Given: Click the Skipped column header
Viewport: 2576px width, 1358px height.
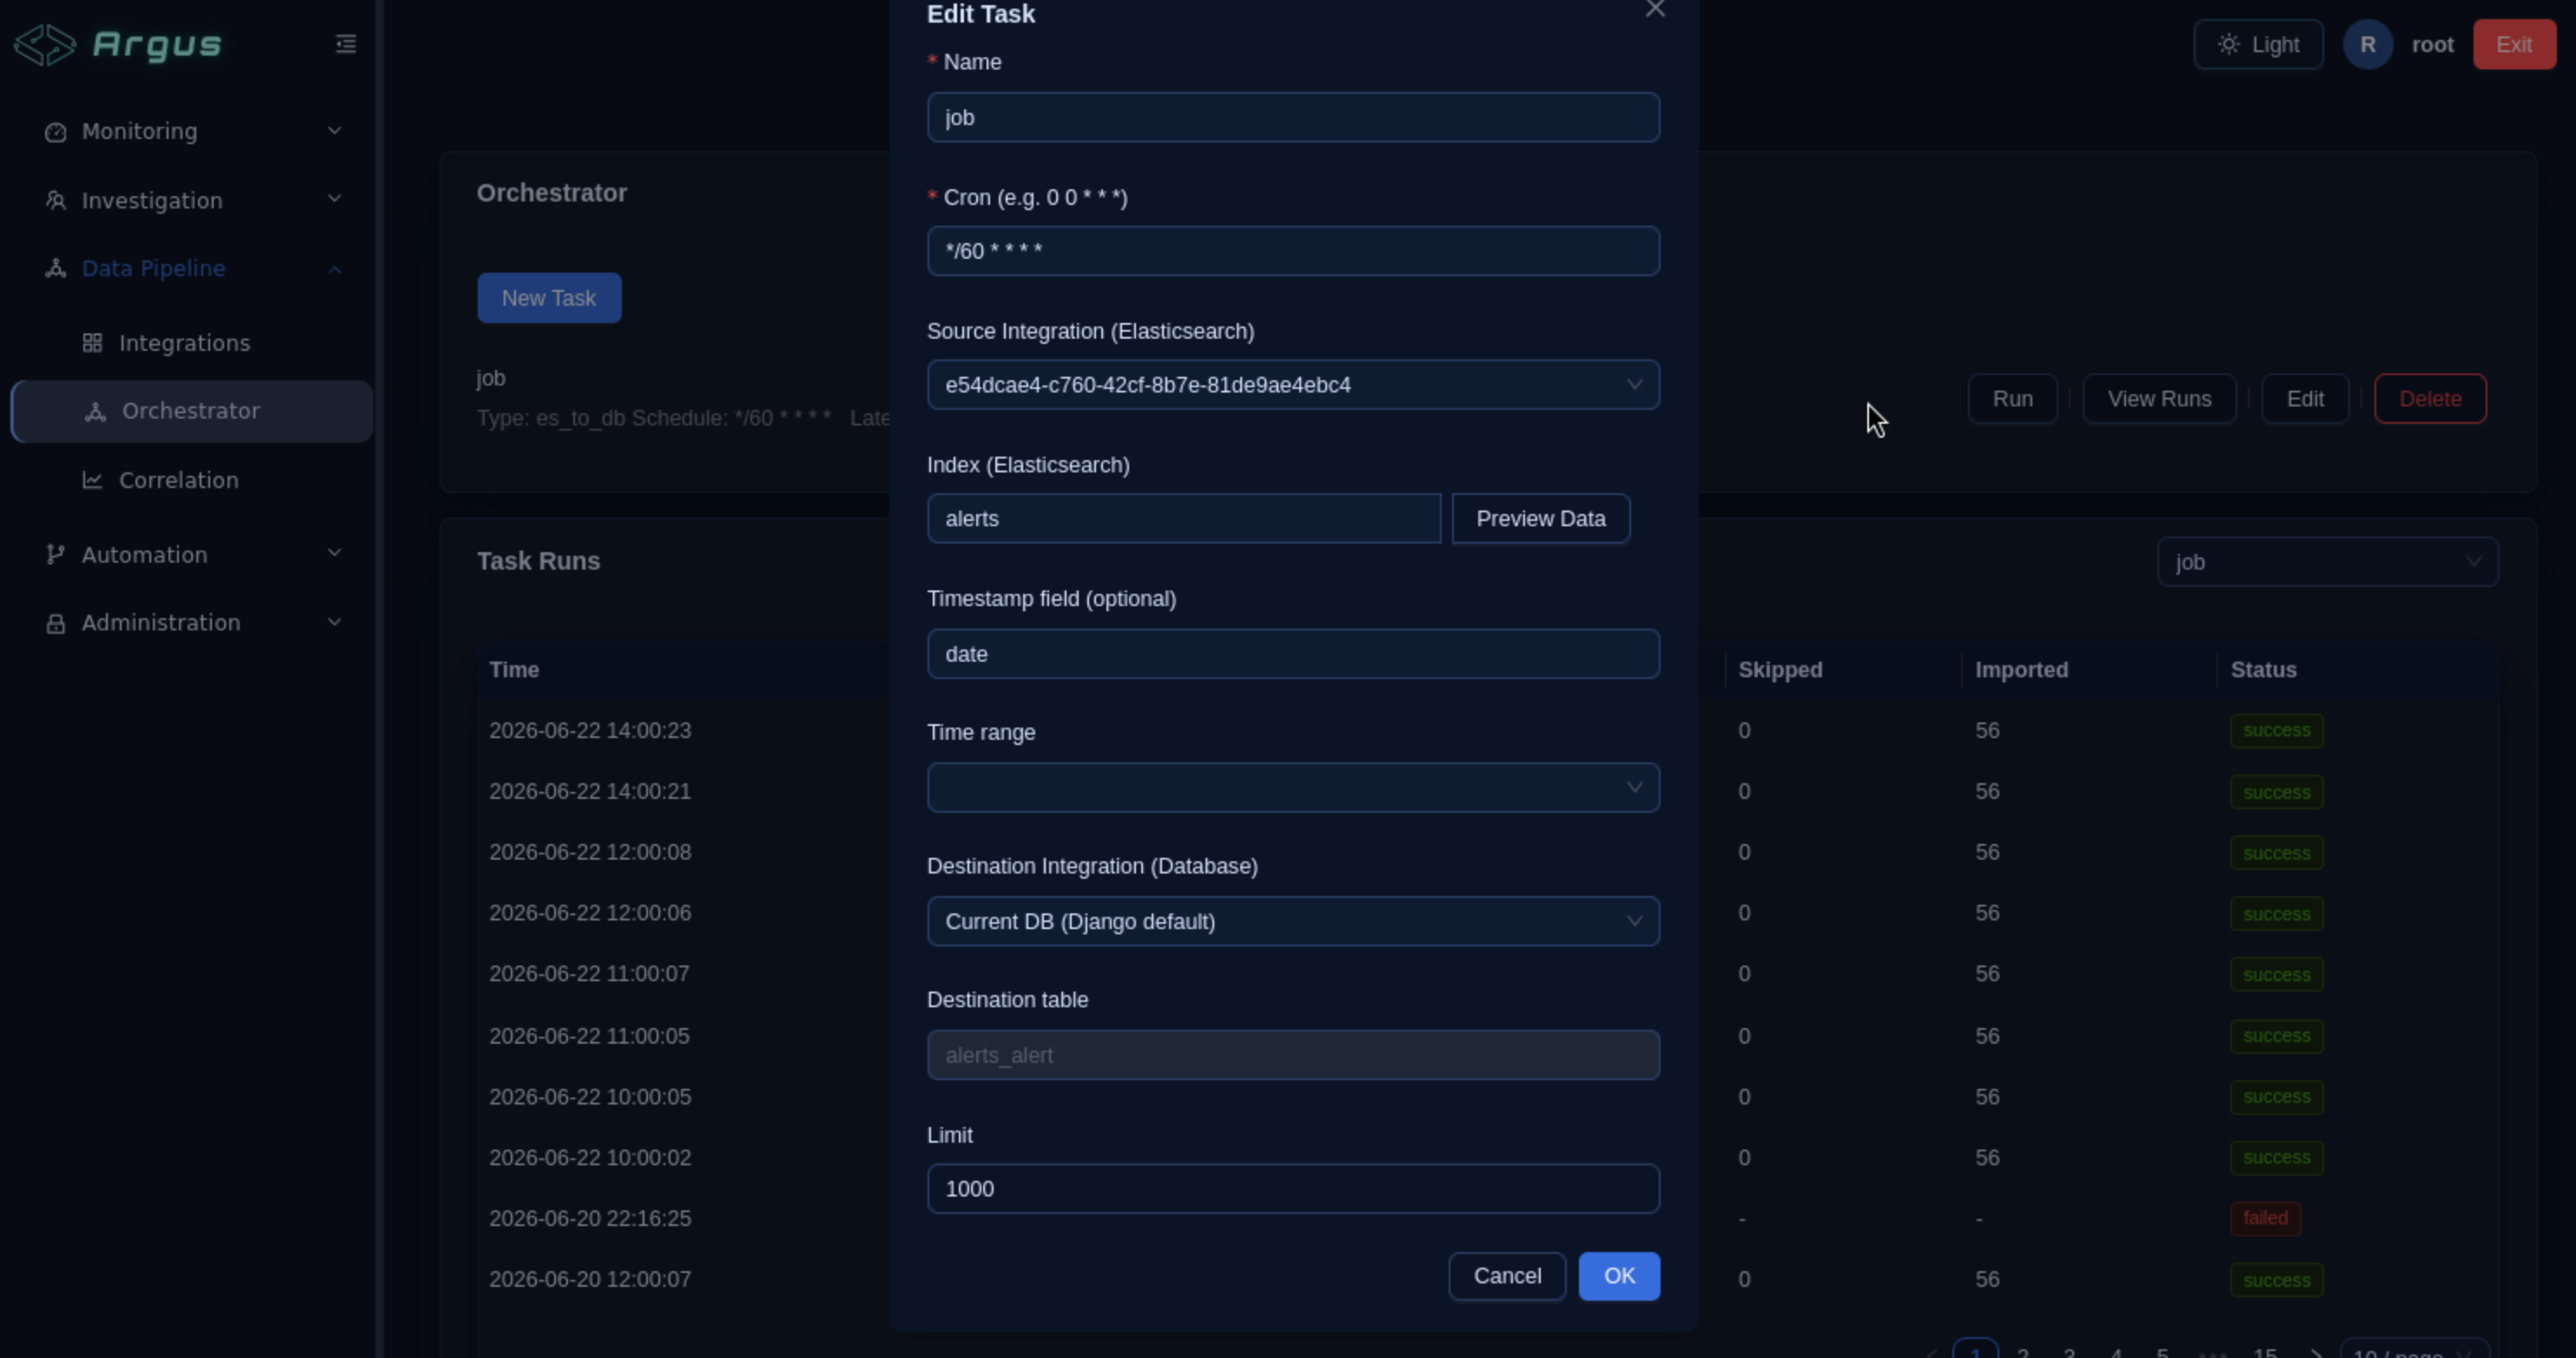Looking at the screenshot, I should coord(1780,670).
